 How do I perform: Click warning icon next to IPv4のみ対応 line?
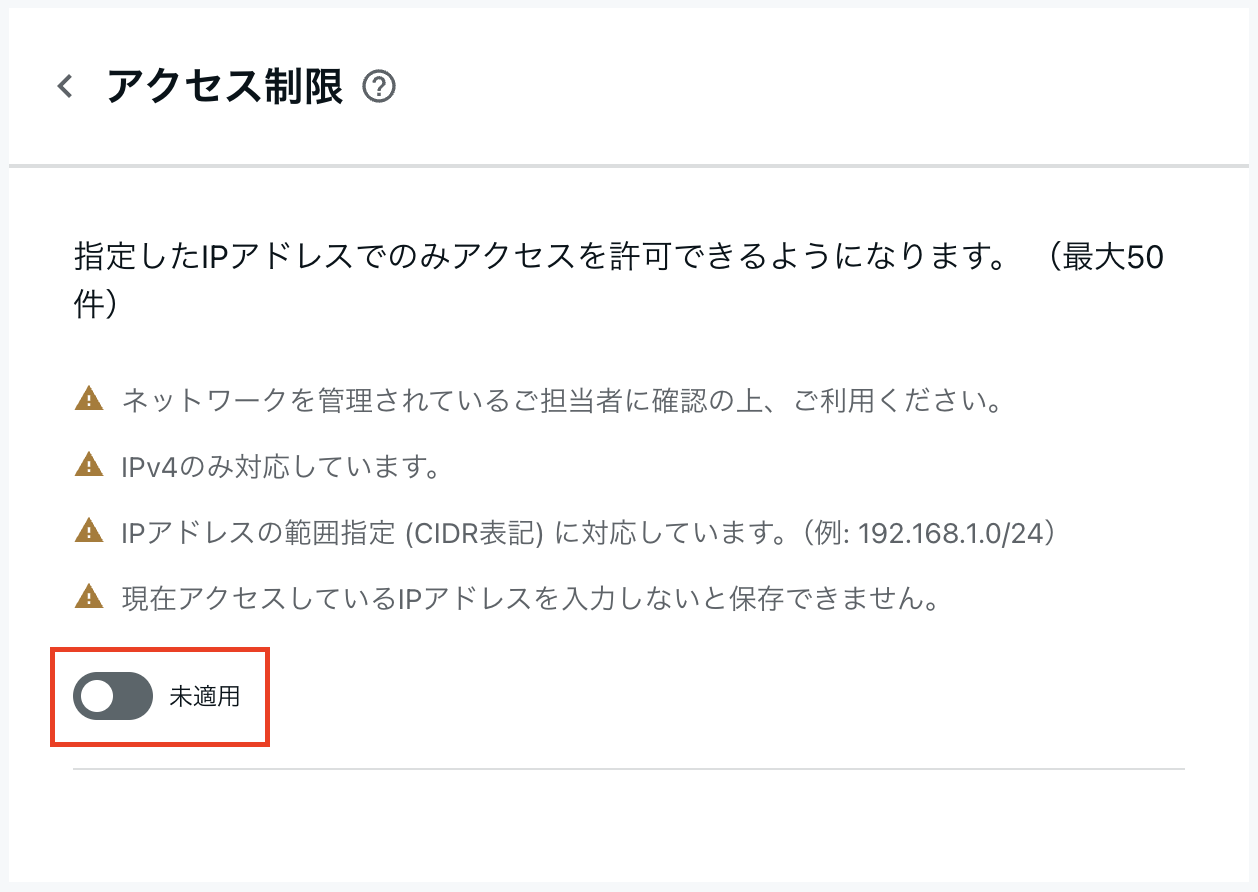(x=90, y=466)
